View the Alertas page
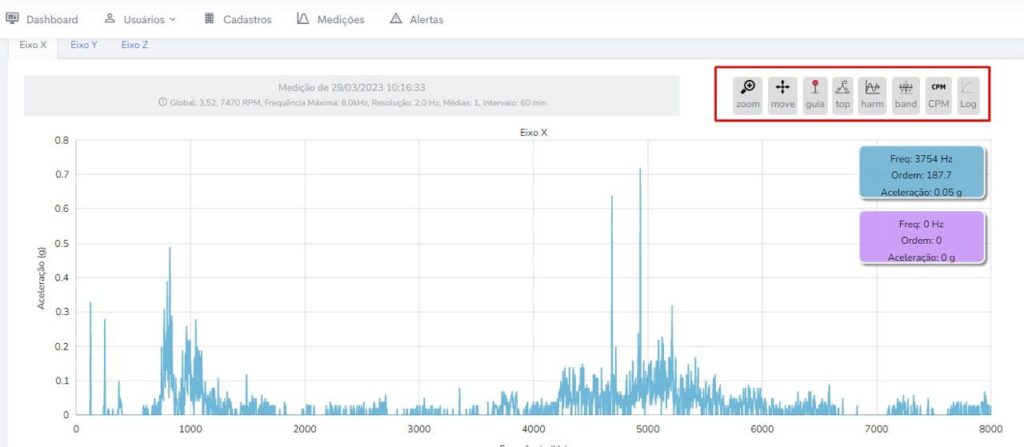Viewport: 1024px width, 447px height. click(x=416, y=19)
